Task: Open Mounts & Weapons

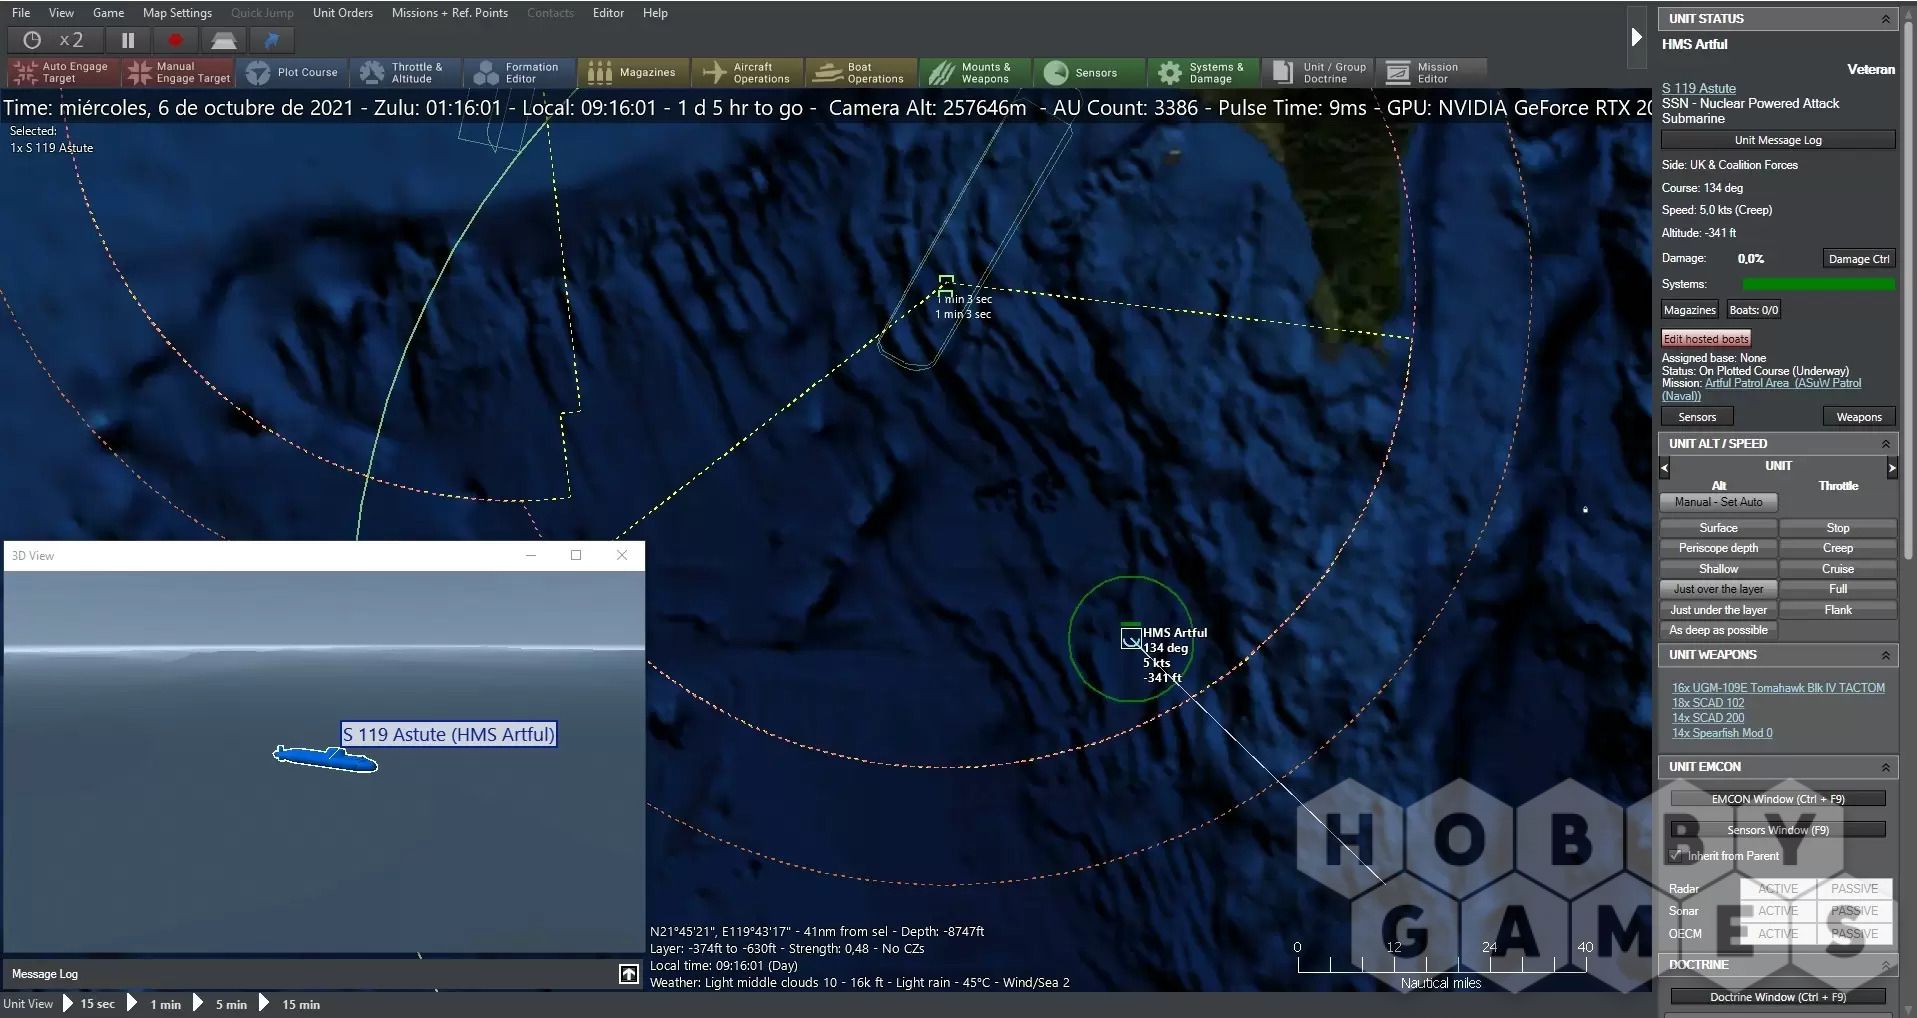Action: [x=975, y=72]
